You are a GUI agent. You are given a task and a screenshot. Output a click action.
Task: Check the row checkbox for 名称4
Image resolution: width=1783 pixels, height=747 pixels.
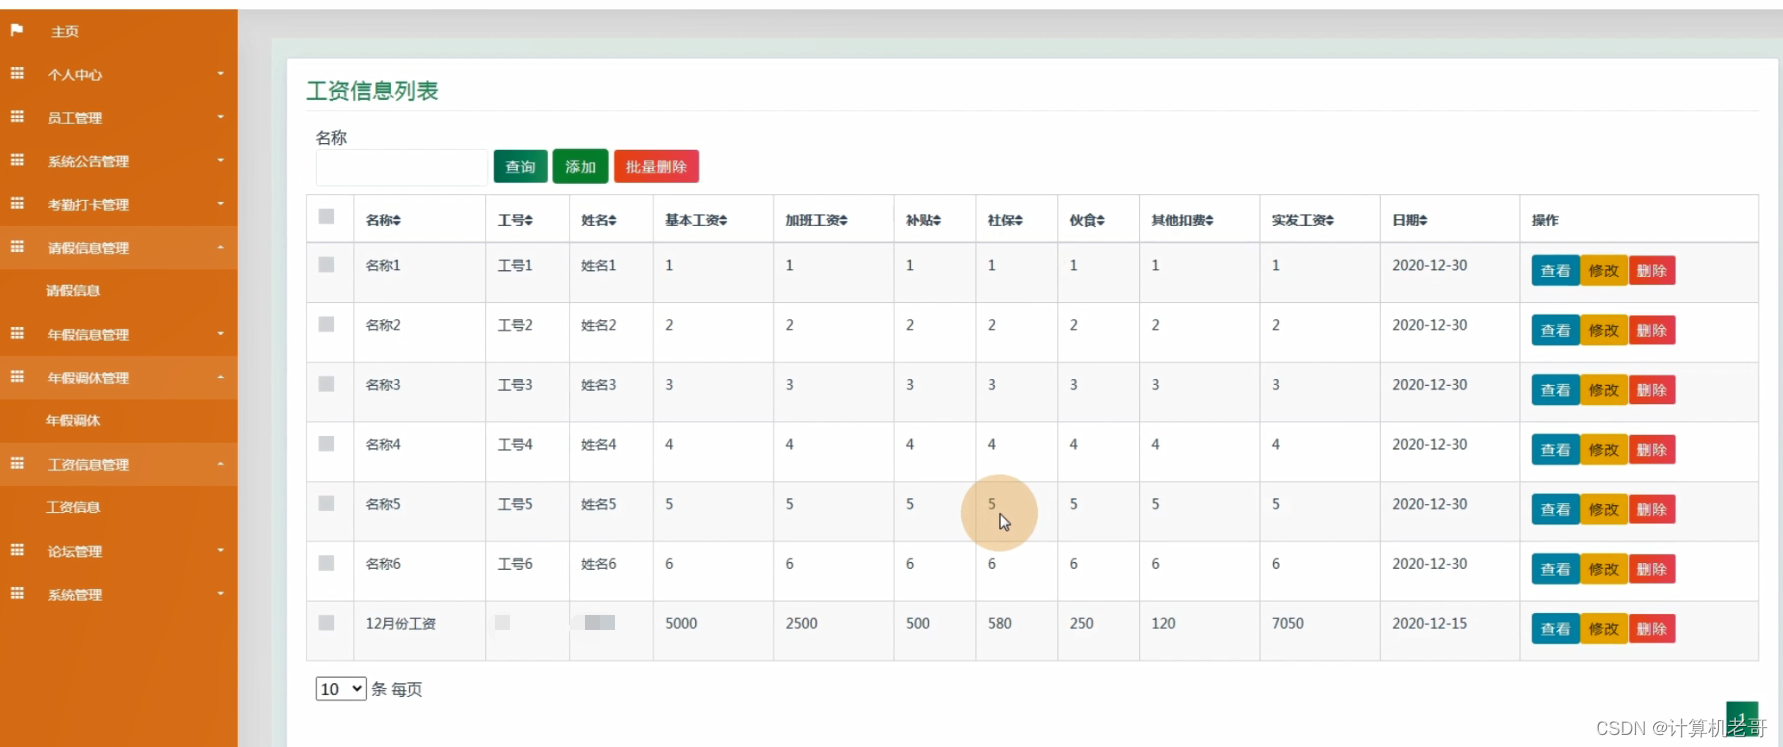(326, 444)
